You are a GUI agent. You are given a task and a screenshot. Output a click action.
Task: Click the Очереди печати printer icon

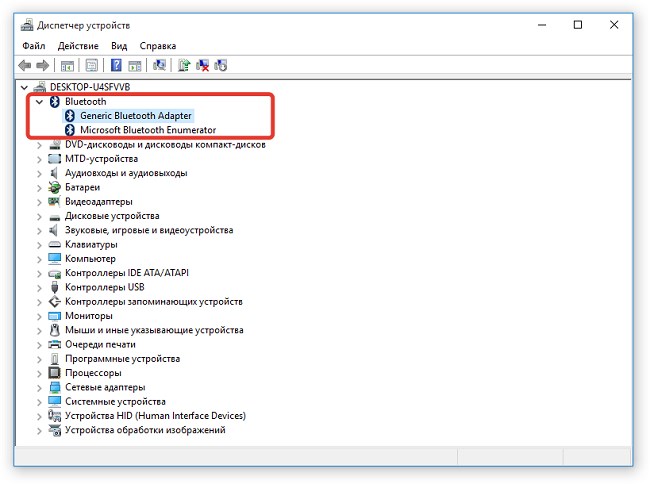click(x=54, y=344)
